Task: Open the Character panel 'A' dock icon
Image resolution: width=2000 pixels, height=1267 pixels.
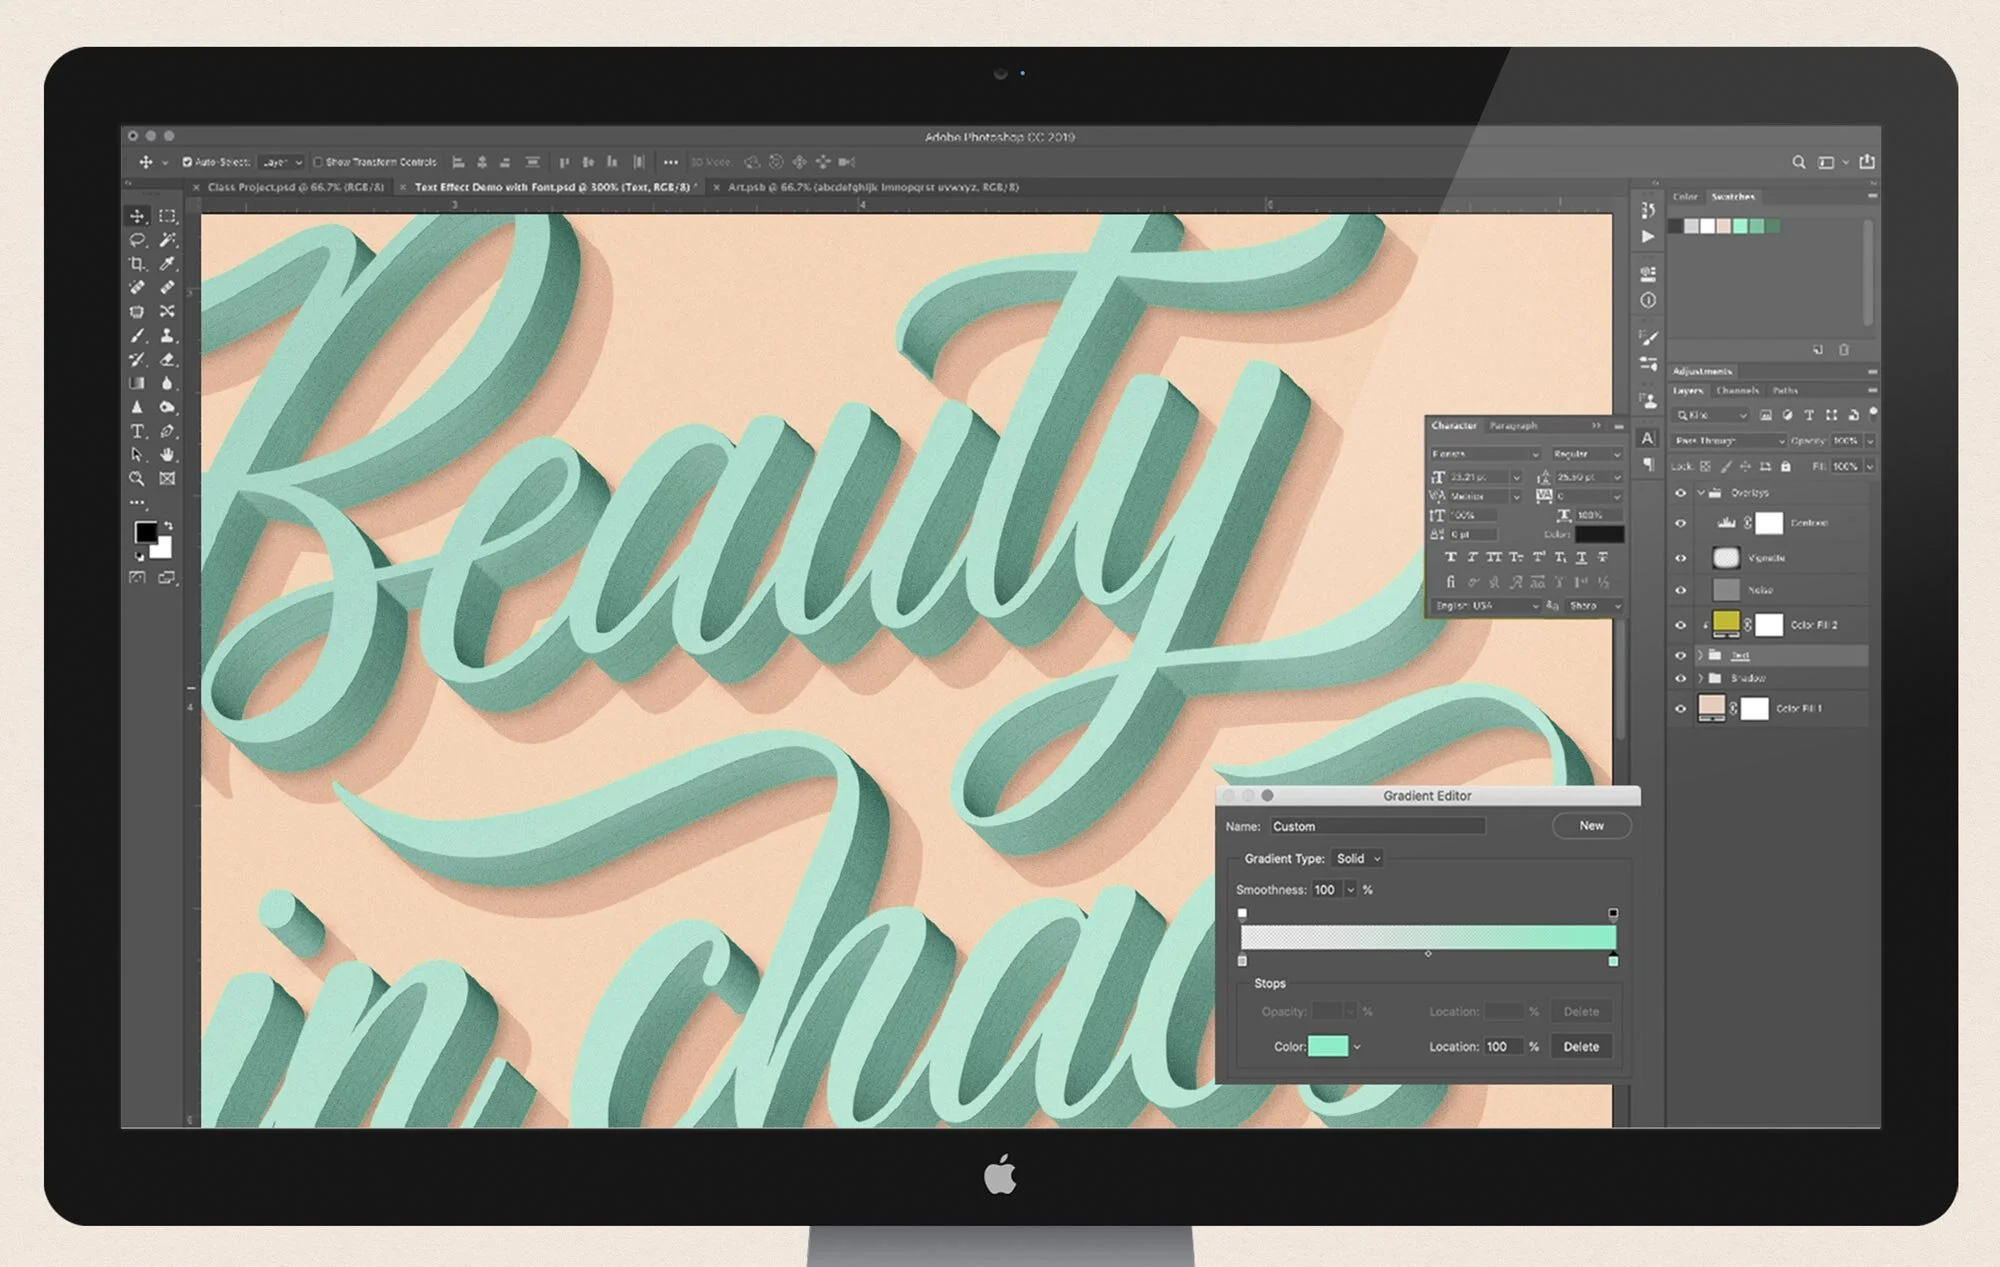Action: 1648,438
